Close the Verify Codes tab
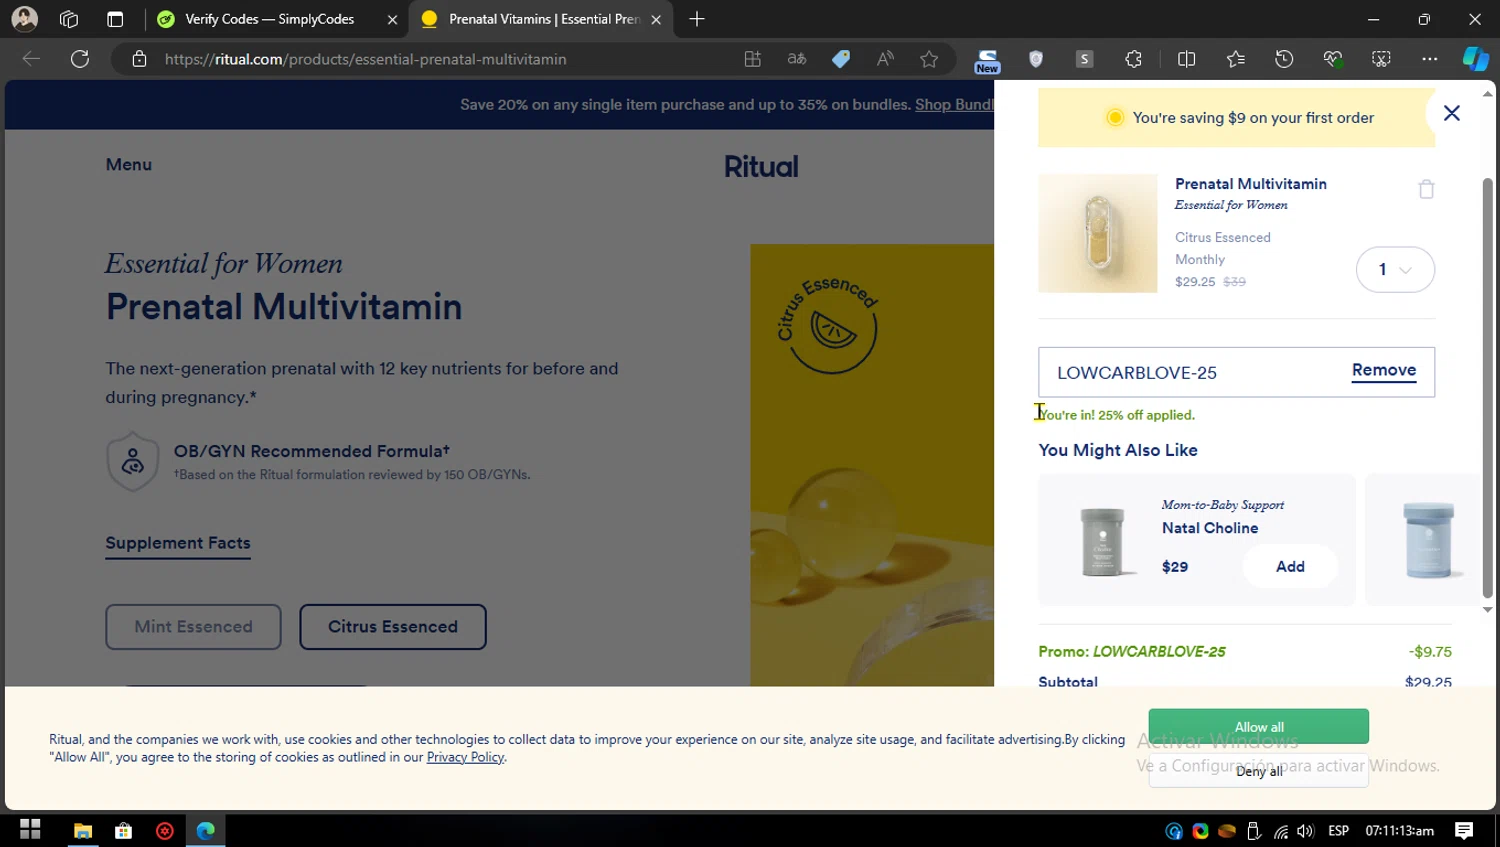Image resolution: width=1500 pixels, height=847 pixels. pos(392,19)
